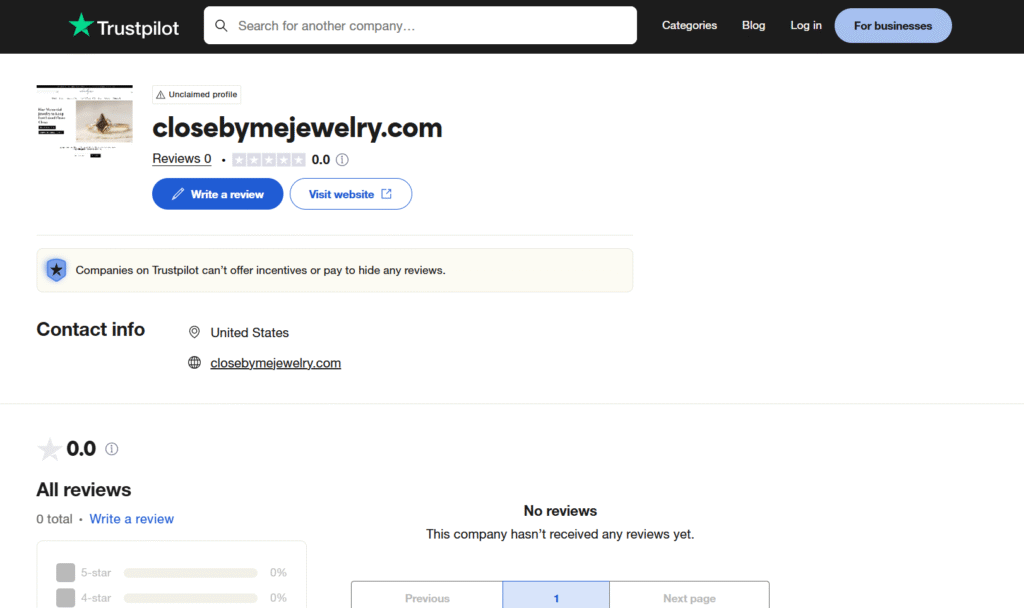The height and width of the screenshot is (608, 1024).
Task: Click the search magnifier icon
Action: 221,25
